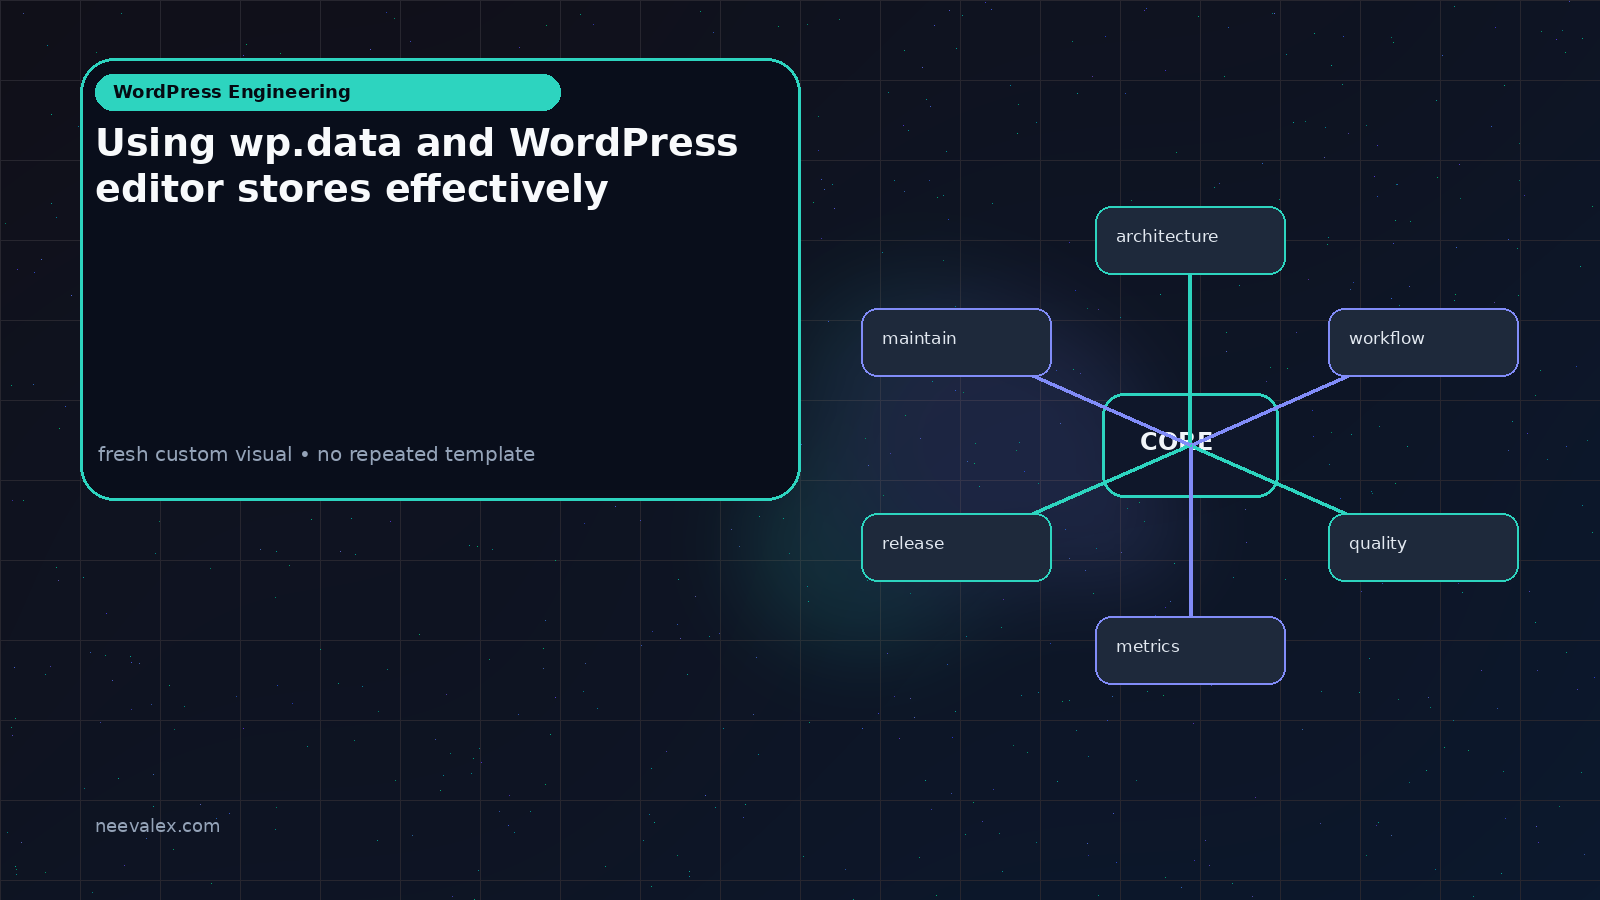The image size is (1600, 900).
Task: Click the WordPress Engineering badge
Action: click(328, 92)
